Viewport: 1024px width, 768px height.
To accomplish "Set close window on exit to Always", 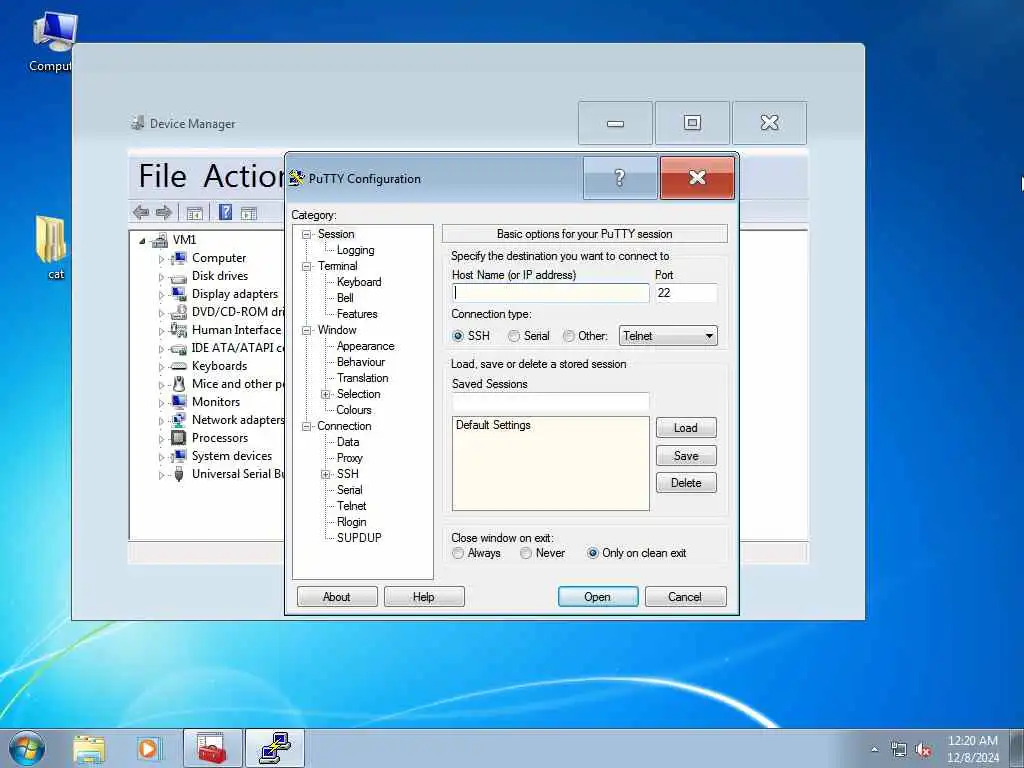I will click(458, 553).
